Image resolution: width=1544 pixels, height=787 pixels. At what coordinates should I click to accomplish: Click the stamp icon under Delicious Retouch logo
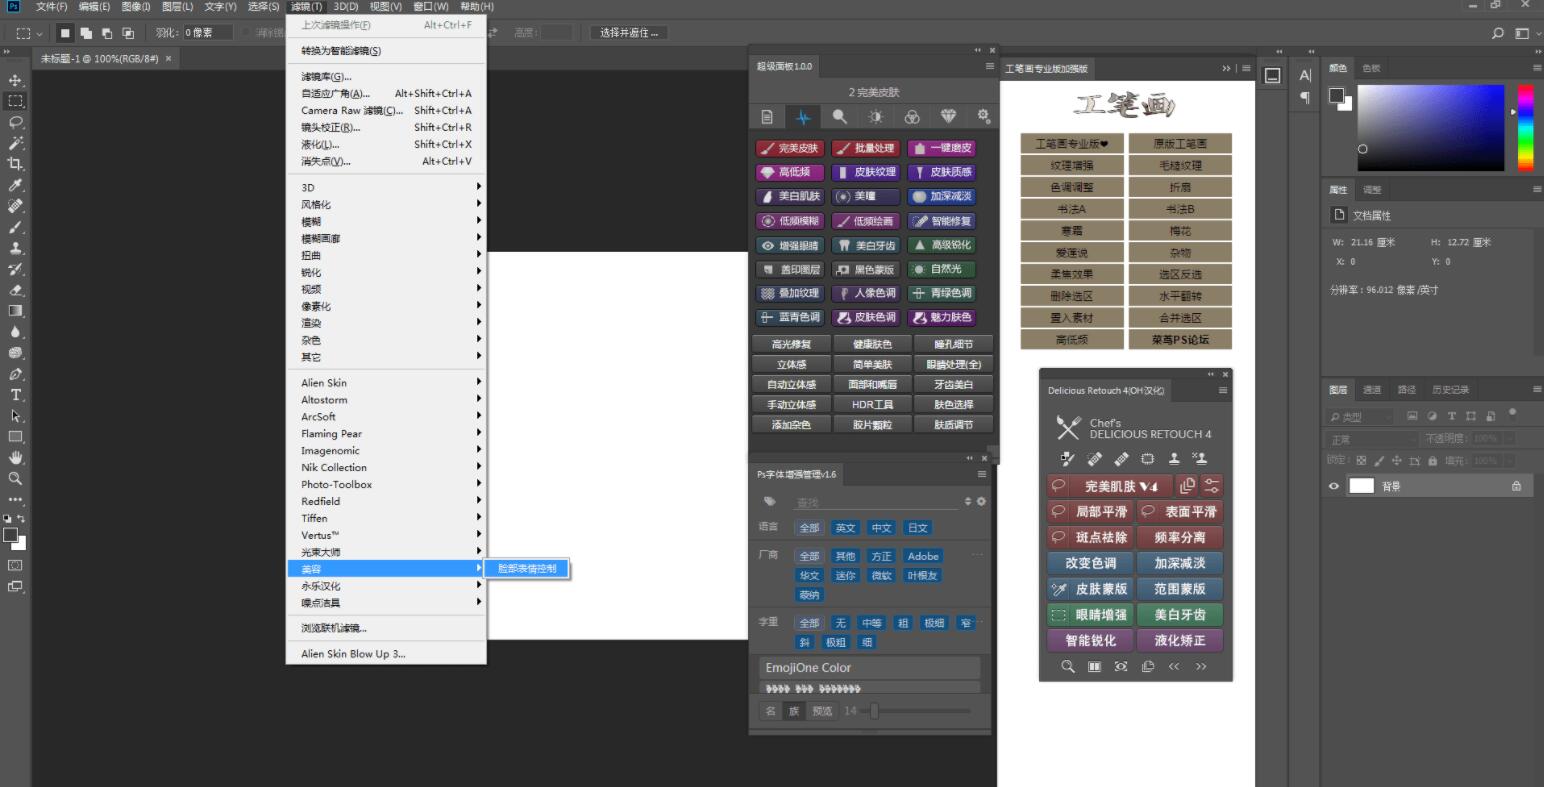coord(1174,459)
